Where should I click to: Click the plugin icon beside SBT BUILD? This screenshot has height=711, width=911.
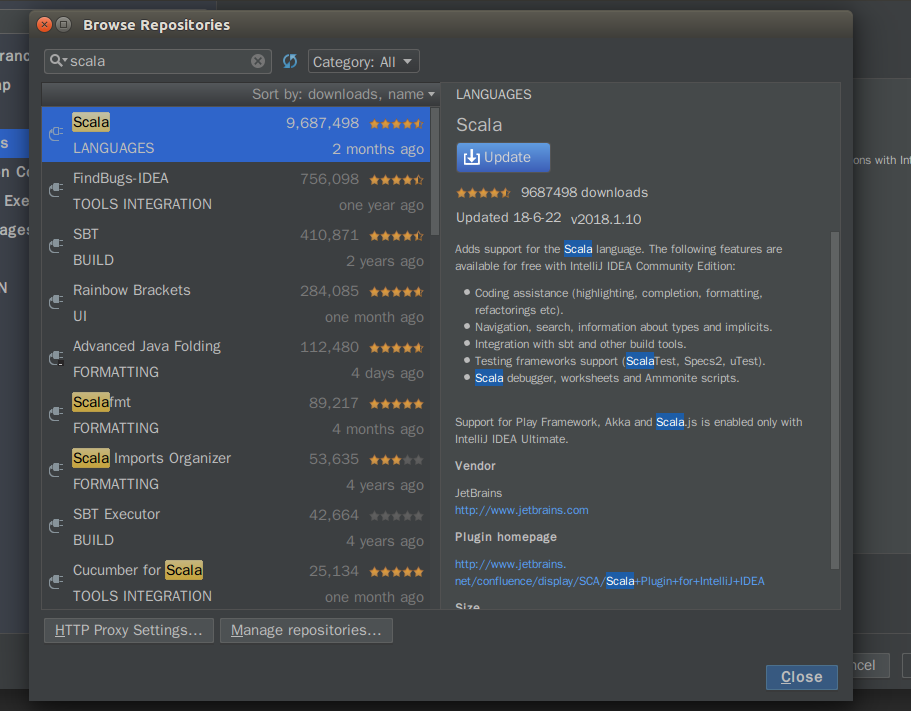(x=56, y=246)
